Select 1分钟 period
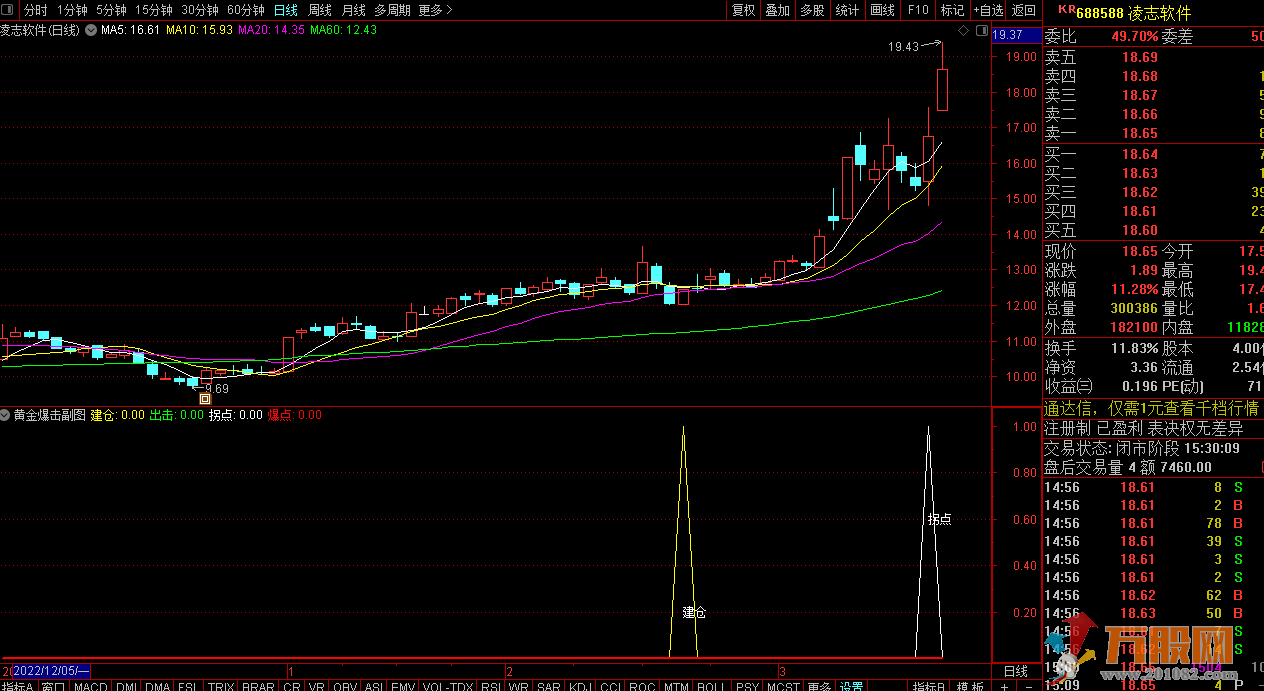Image resolution: width=1264 pixels, height=691 pixels. 72,10
